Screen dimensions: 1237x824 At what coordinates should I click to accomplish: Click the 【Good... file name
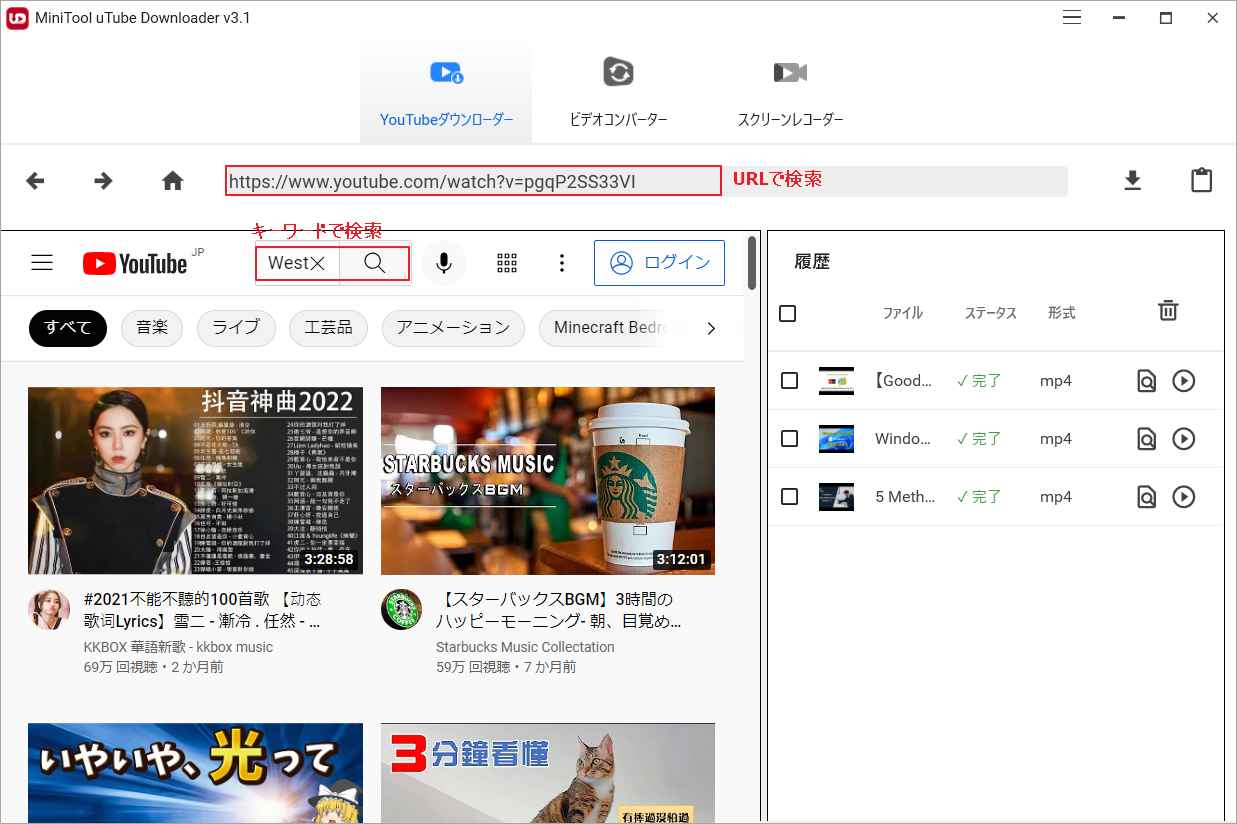[x=904, y=381]
